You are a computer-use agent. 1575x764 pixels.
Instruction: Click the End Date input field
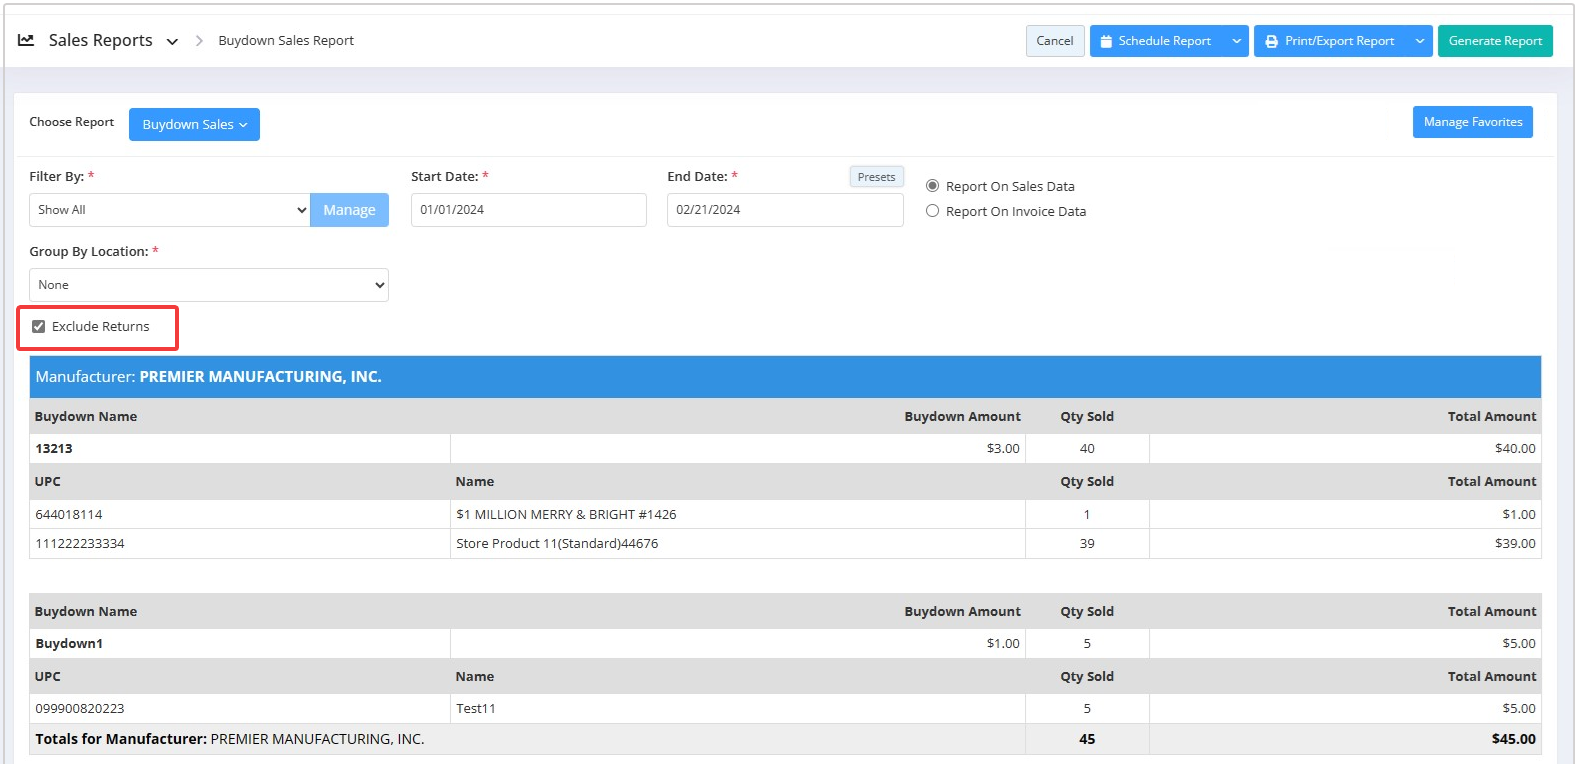pyautogui.click(x=785, y=210)
